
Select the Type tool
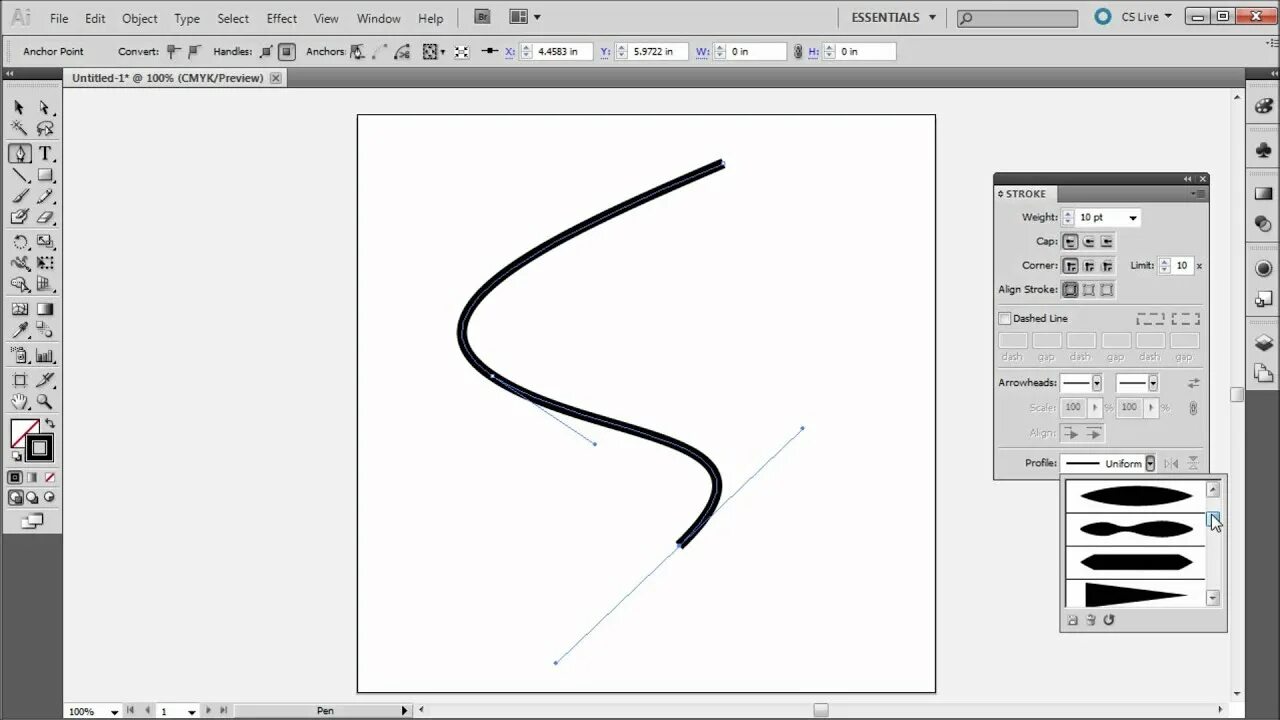tap(45, 154)
